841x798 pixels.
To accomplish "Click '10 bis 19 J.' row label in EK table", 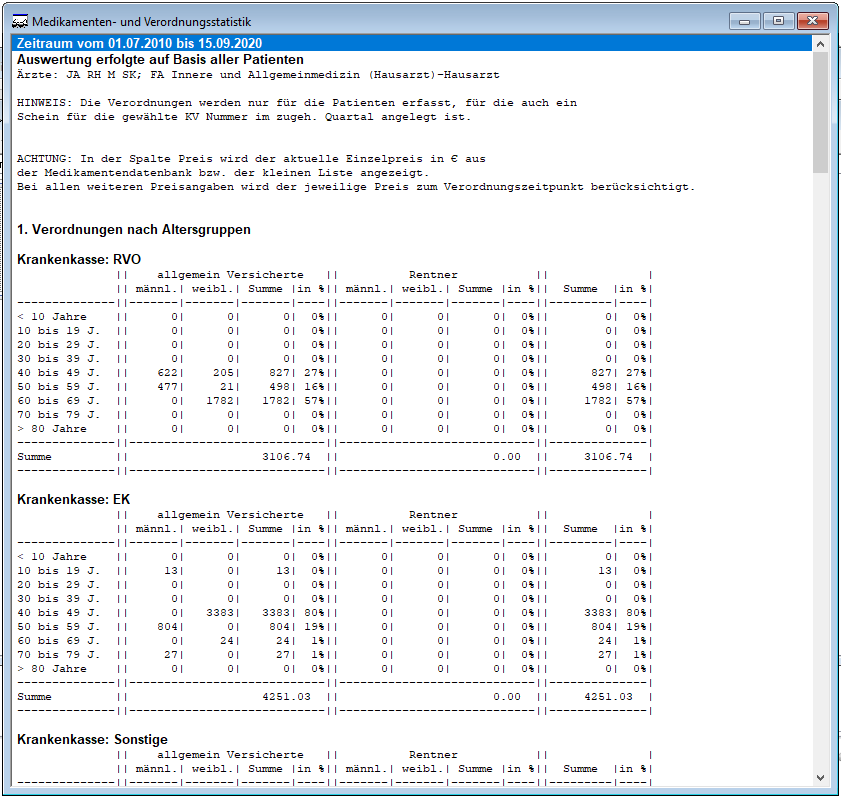I will pyautogui.click(x=58, y=571).
